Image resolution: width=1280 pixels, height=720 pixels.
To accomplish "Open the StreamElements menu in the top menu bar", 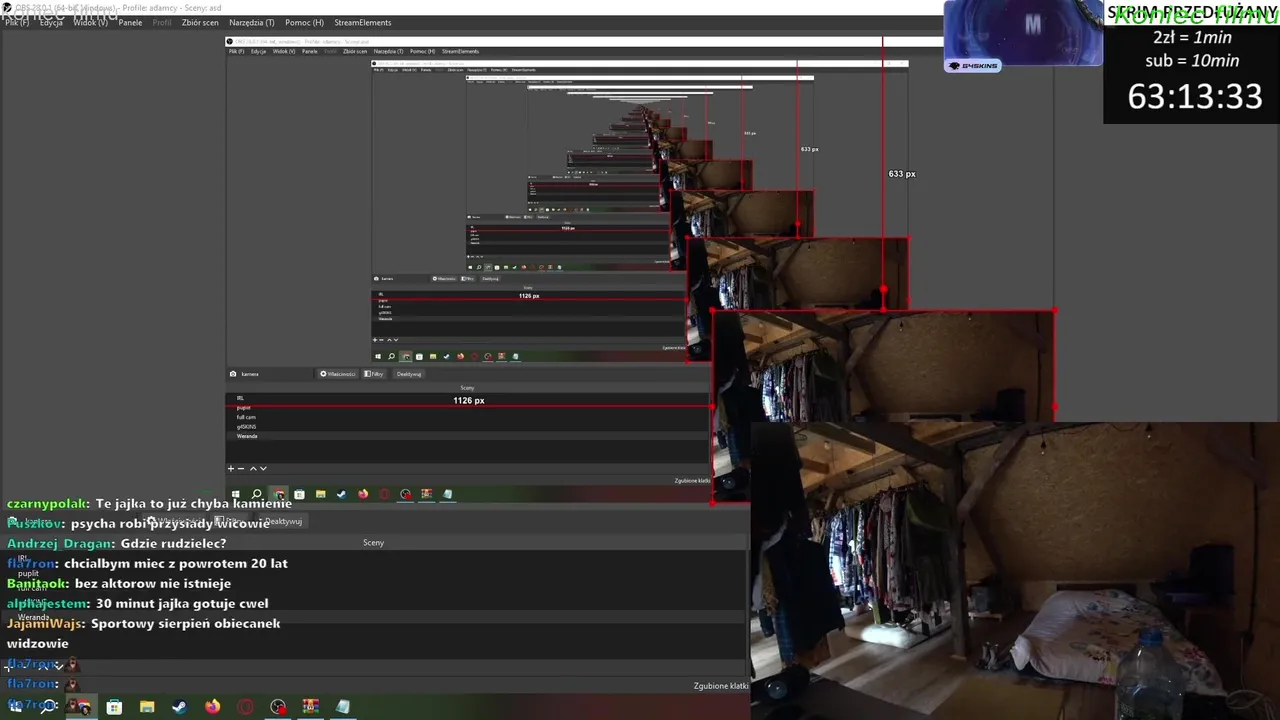I will click(x=363, y=22).
